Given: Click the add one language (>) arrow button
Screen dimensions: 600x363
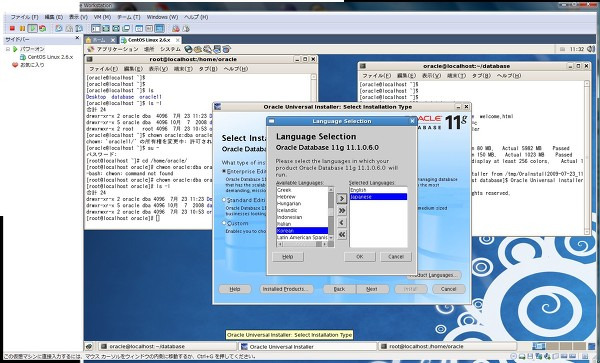Looking at the screenshot, I should (x=342, y=198).
